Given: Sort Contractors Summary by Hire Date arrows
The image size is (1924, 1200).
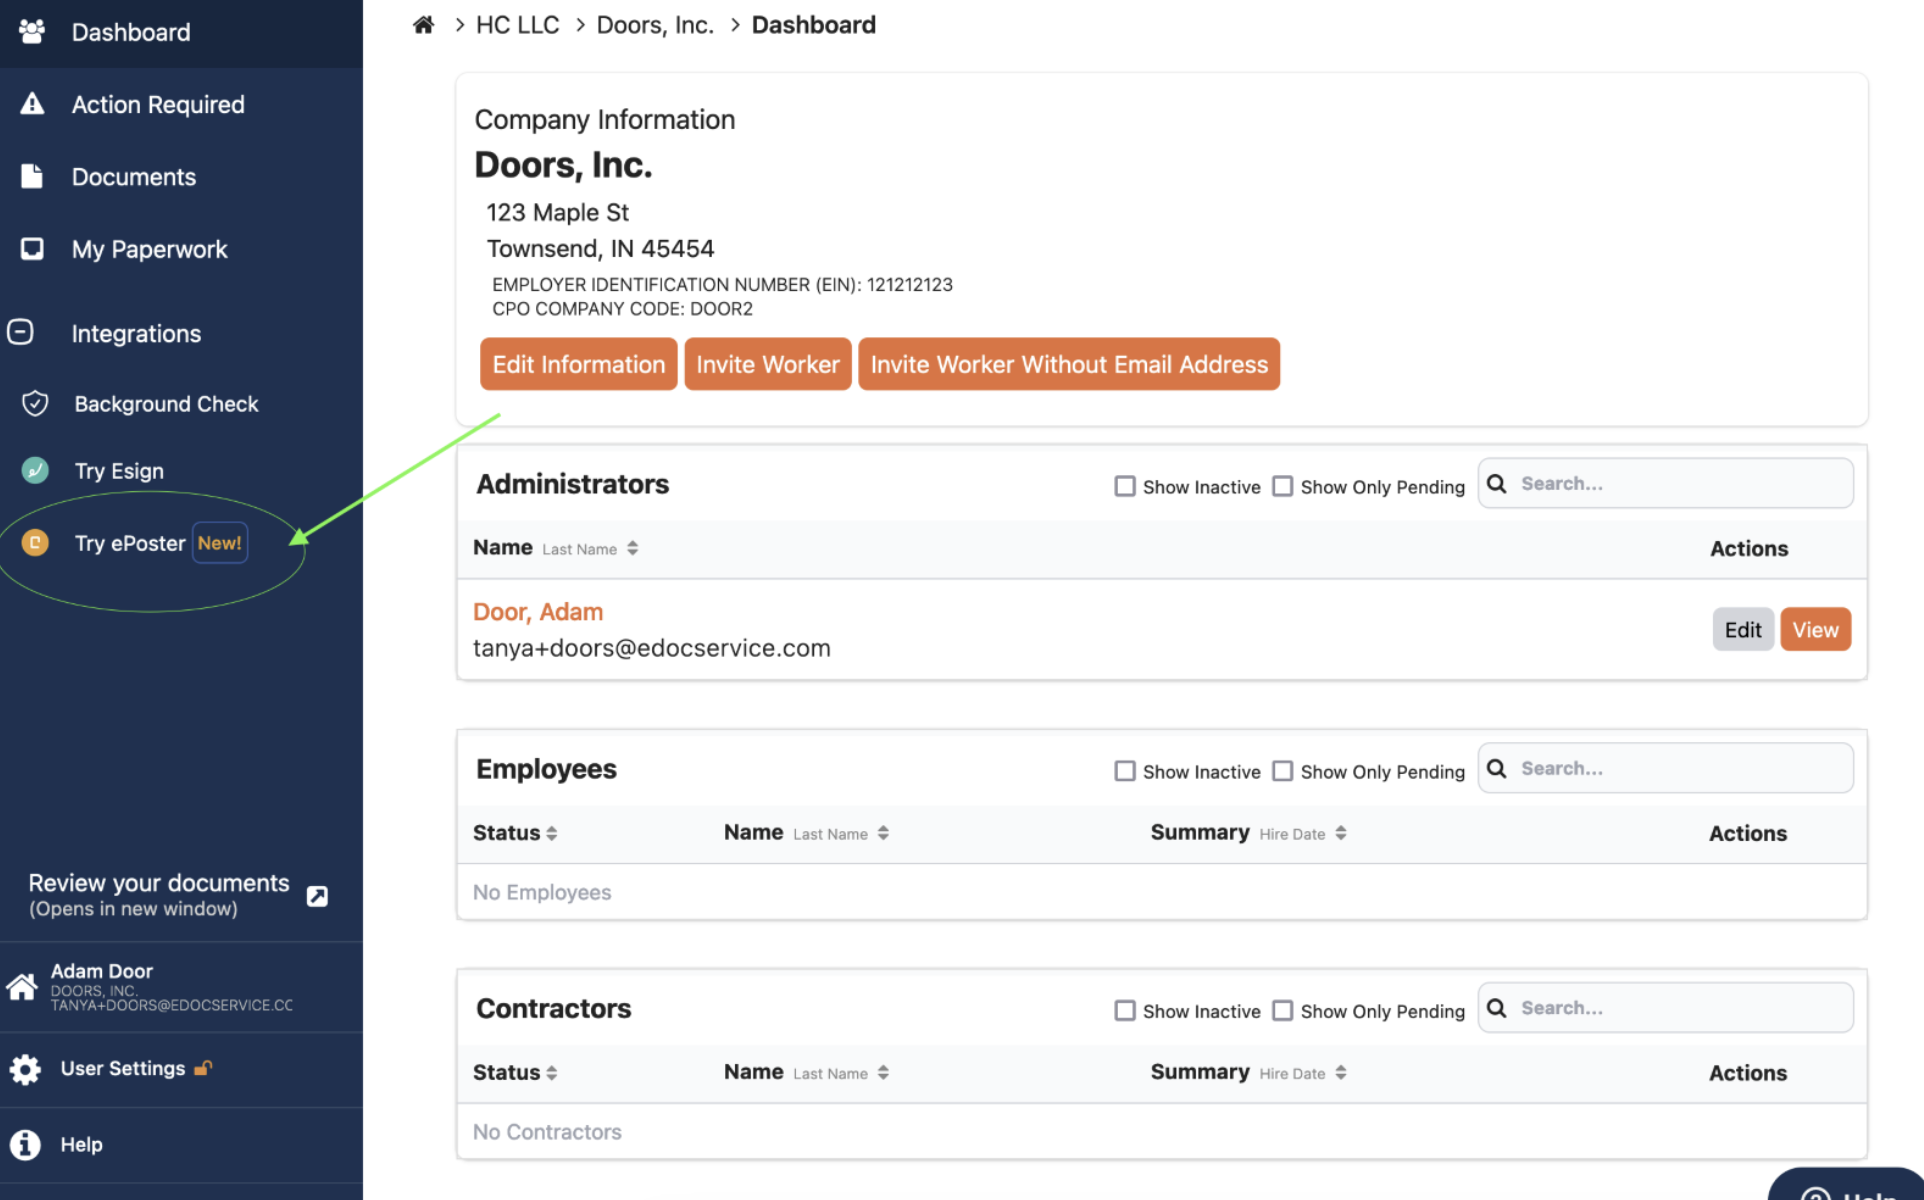Looking at the screenshot, I should pyautogui.click(x=1341, y=1072).
